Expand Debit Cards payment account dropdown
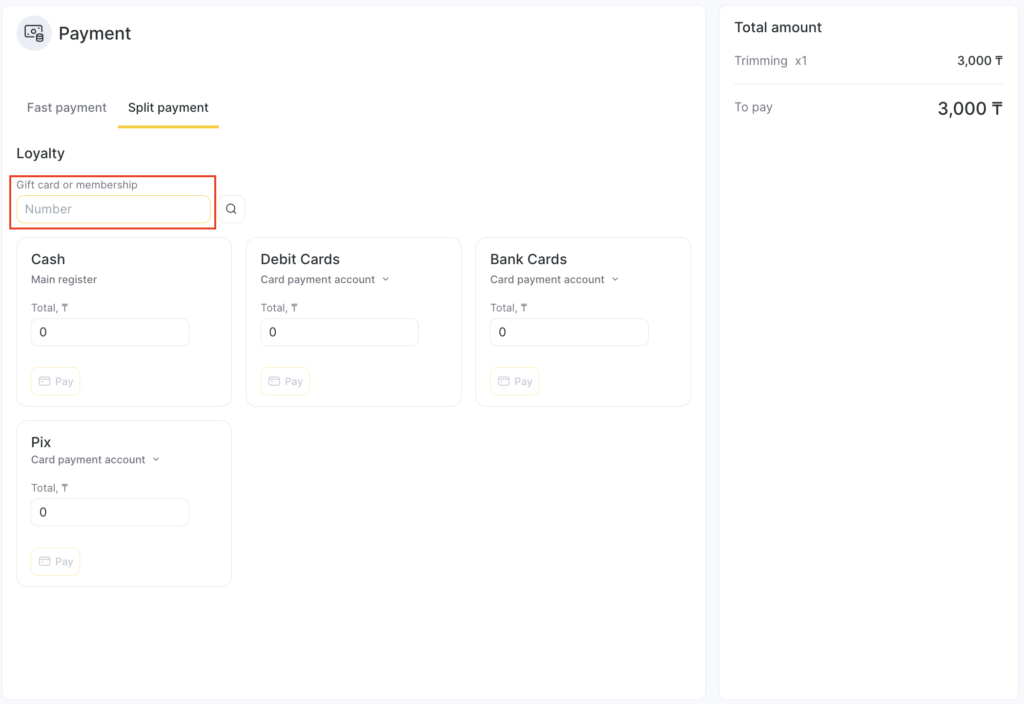This screenshot has height=704, width=1024. (x=325, y=280)
